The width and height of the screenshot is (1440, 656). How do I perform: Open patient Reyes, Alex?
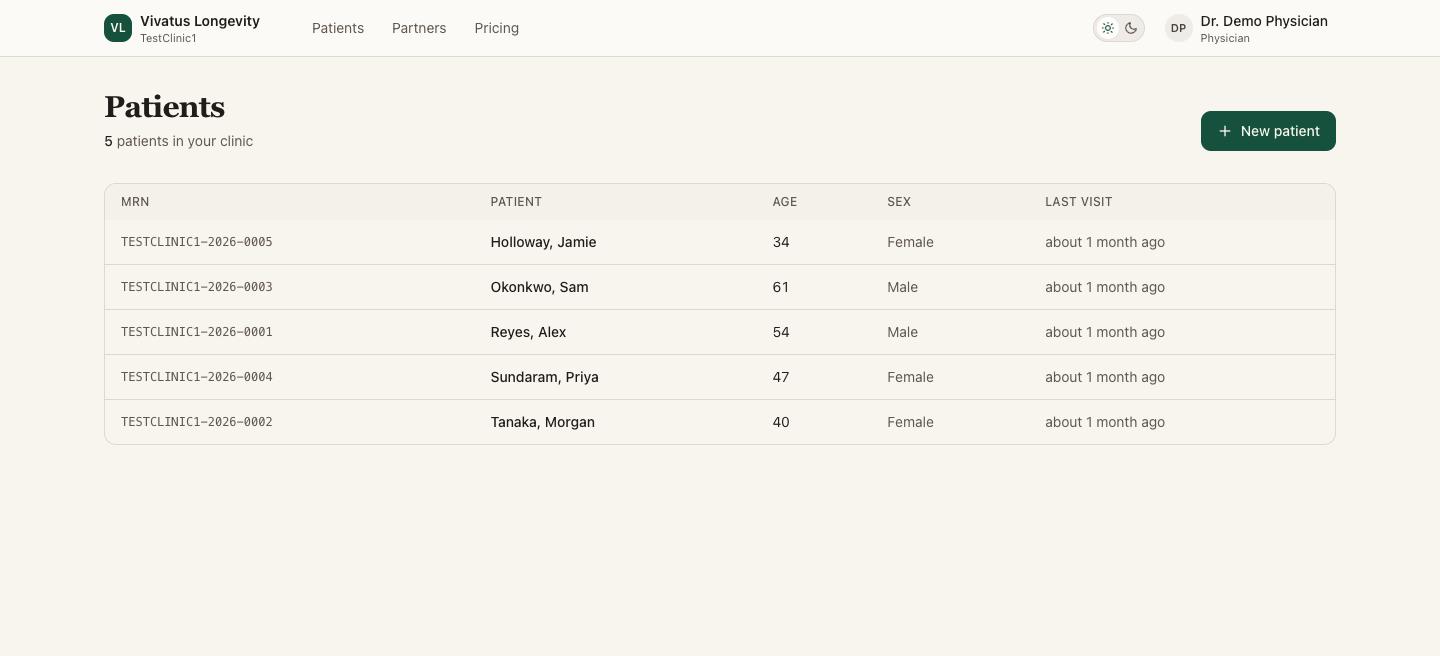click(528, 332)
